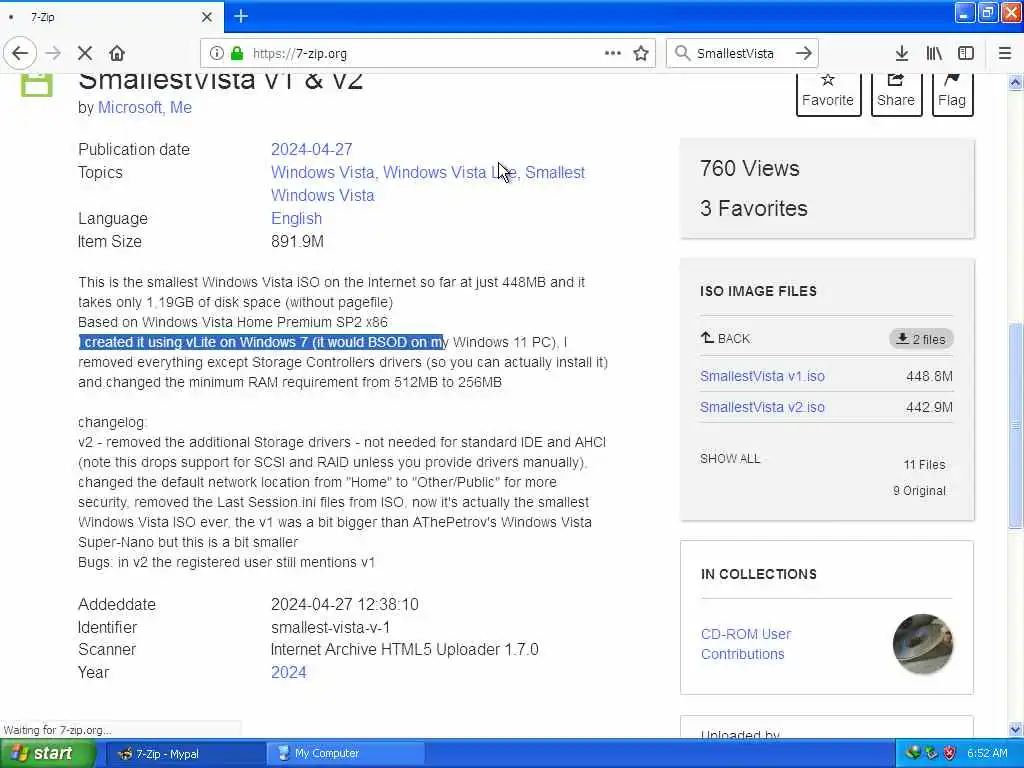Bookmark this page with the star icon

point(641,54)
